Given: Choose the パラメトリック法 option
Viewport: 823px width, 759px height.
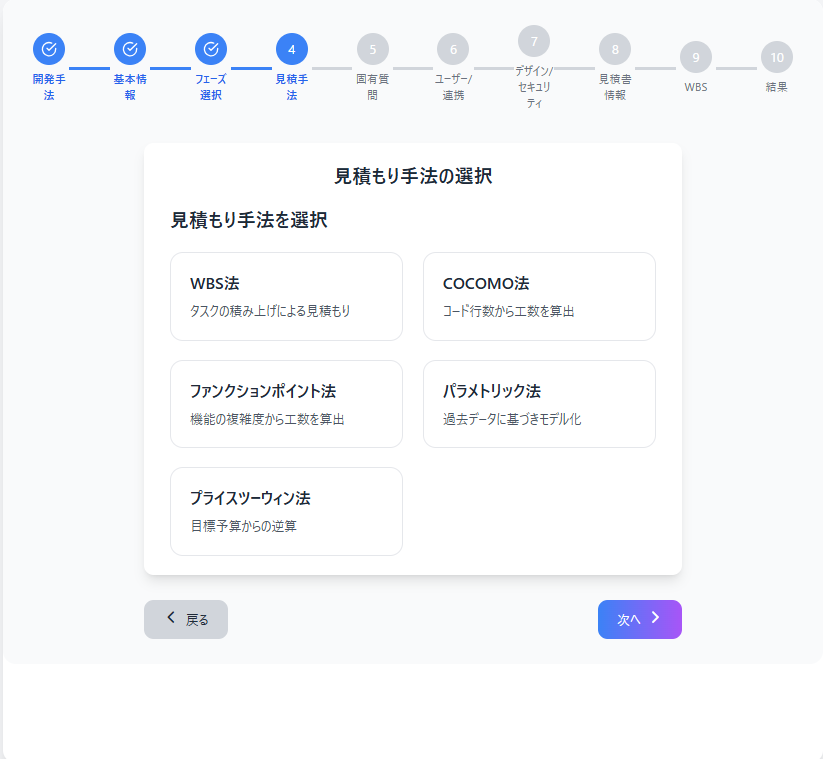Looking at the screenshot, I should [539, 404].
